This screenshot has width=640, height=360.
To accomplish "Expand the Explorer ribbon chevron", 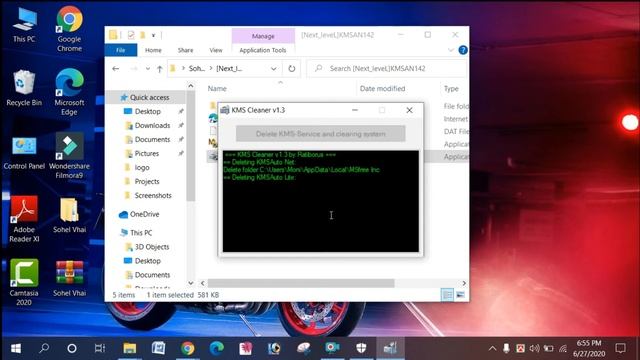I will click(x=451, y=50).
